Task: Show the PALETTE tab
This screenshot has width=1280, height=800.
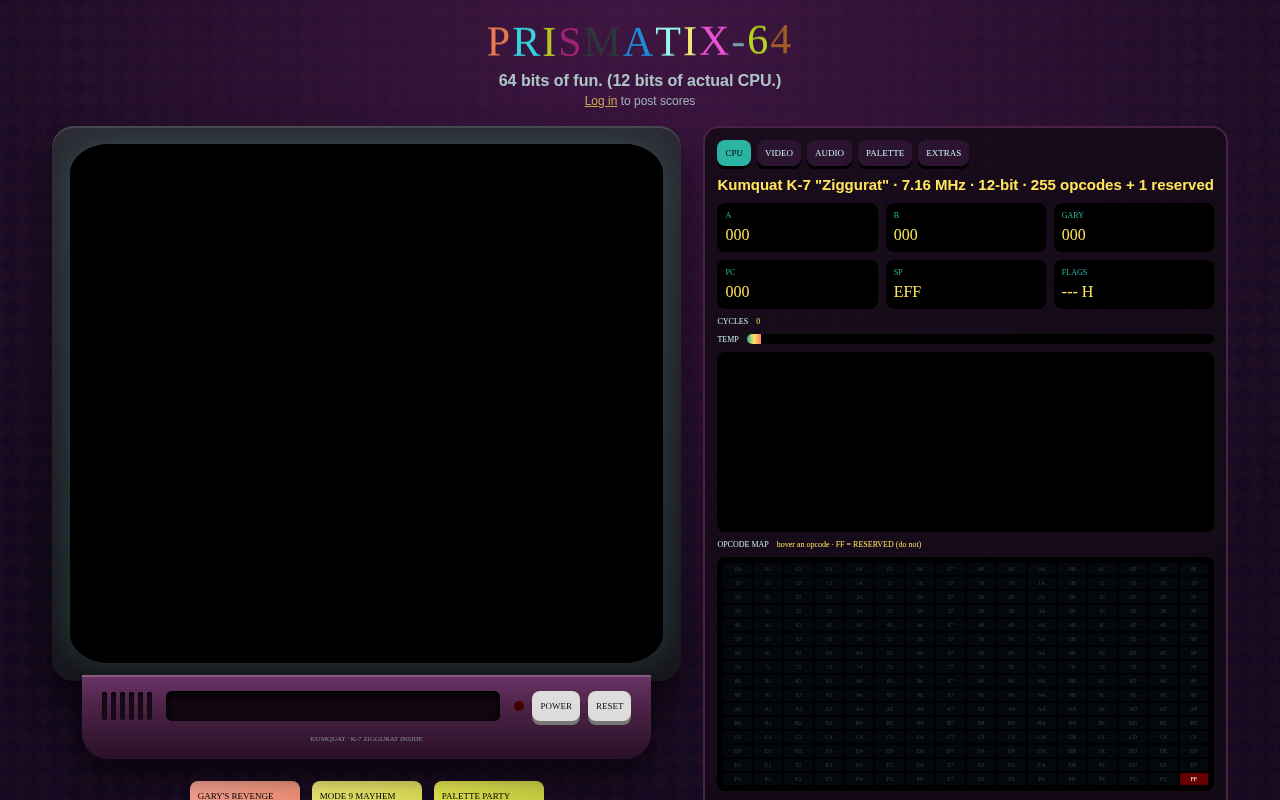Action: tap(885, 153)
